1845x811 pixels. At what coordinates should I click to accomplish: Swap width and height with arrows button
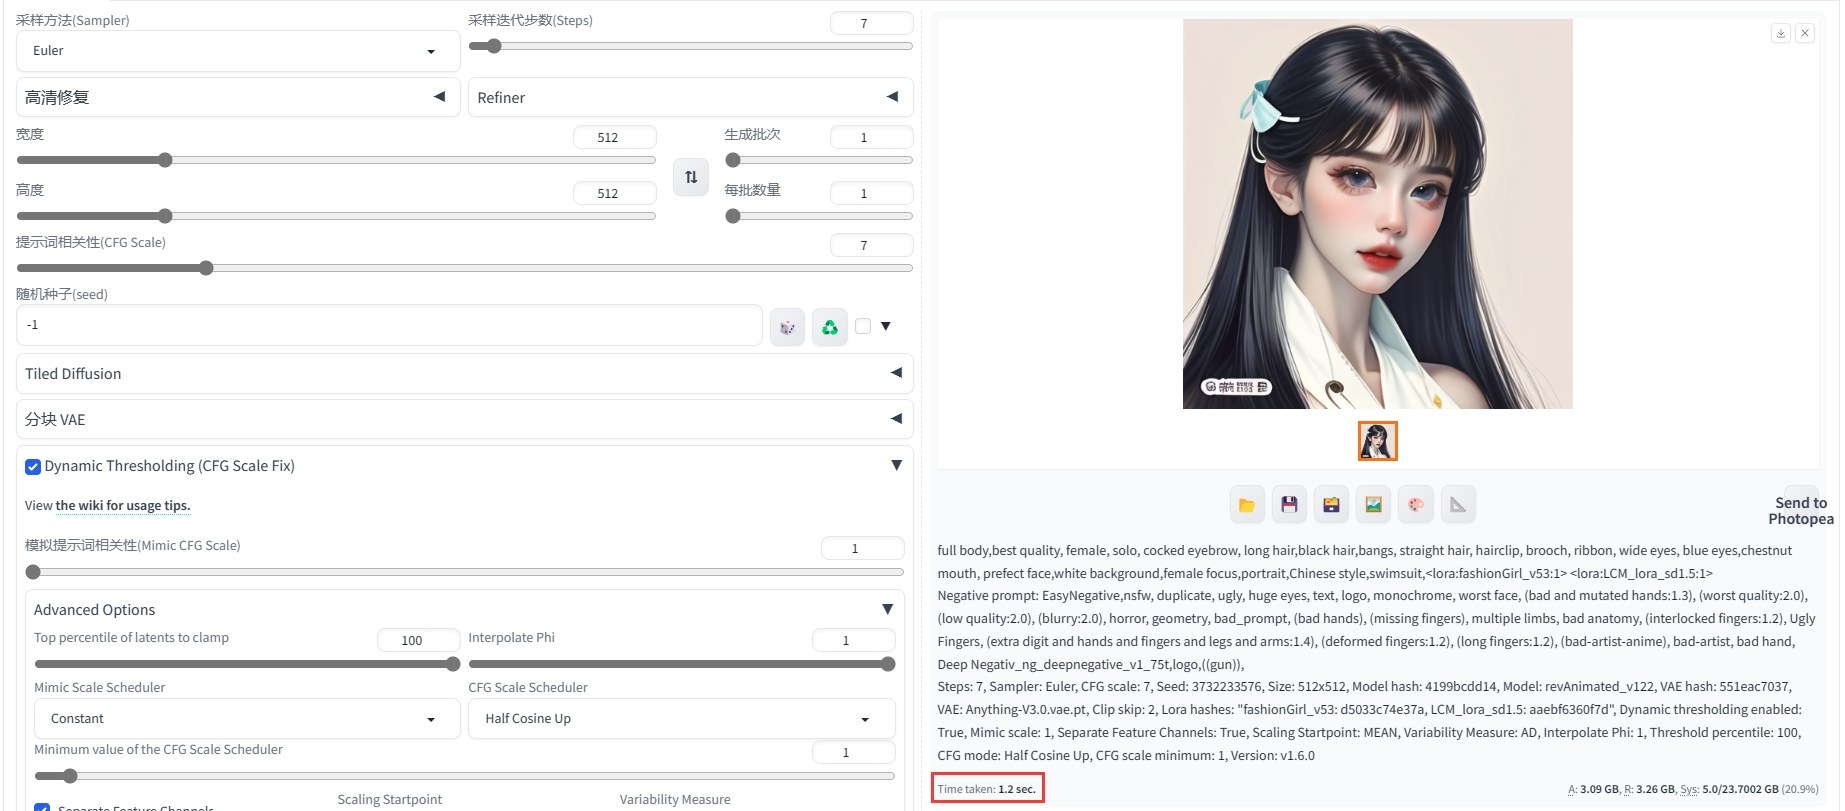point(691,177)
